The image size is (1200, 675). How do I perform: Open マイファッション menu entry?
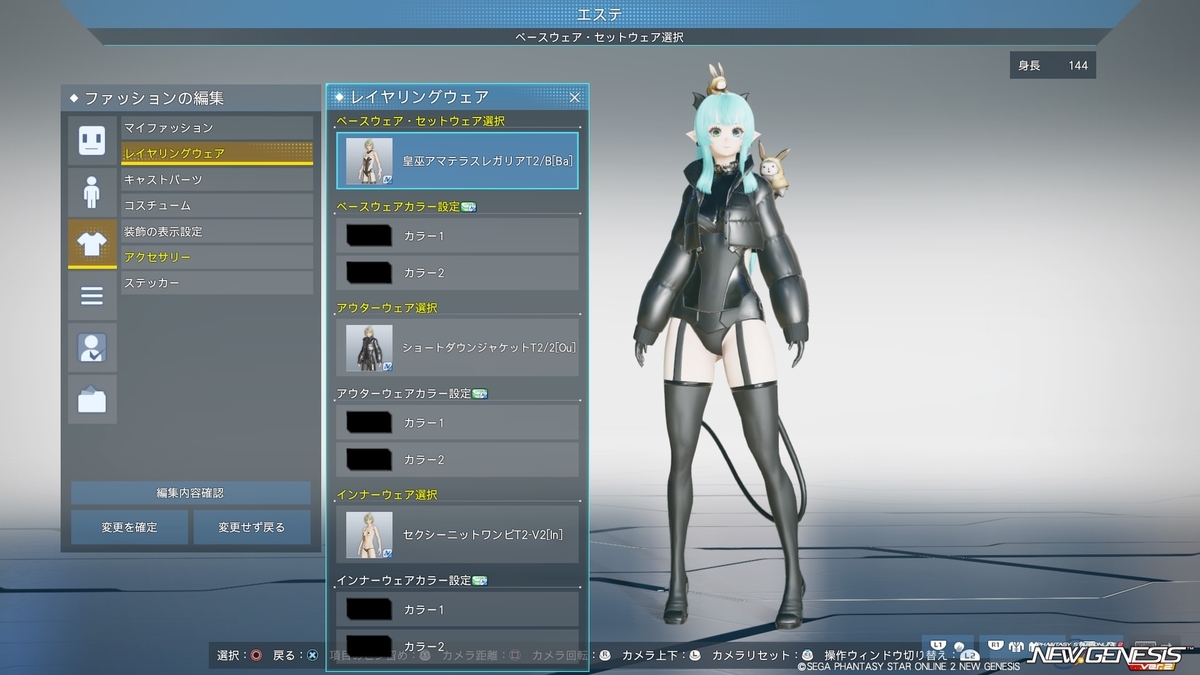pyautogui.click(x=217, y=128)
